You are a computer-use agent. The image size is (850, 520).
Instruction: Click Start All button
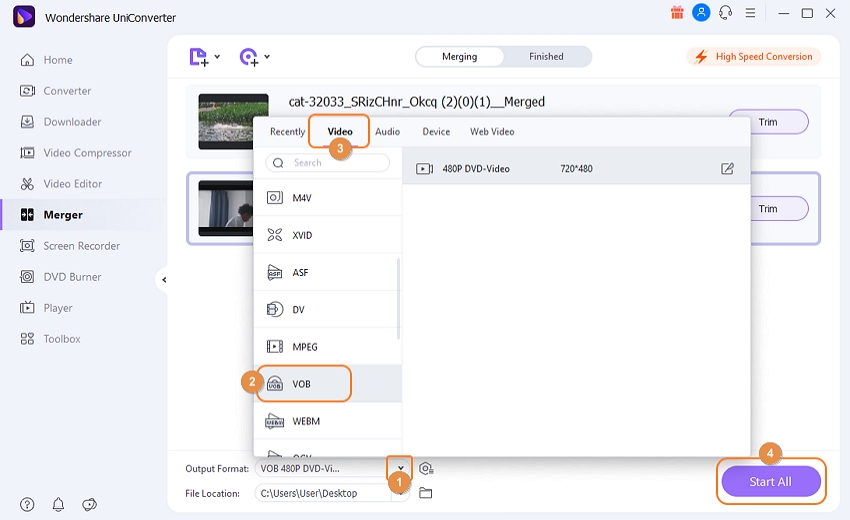tap(770, 482)
